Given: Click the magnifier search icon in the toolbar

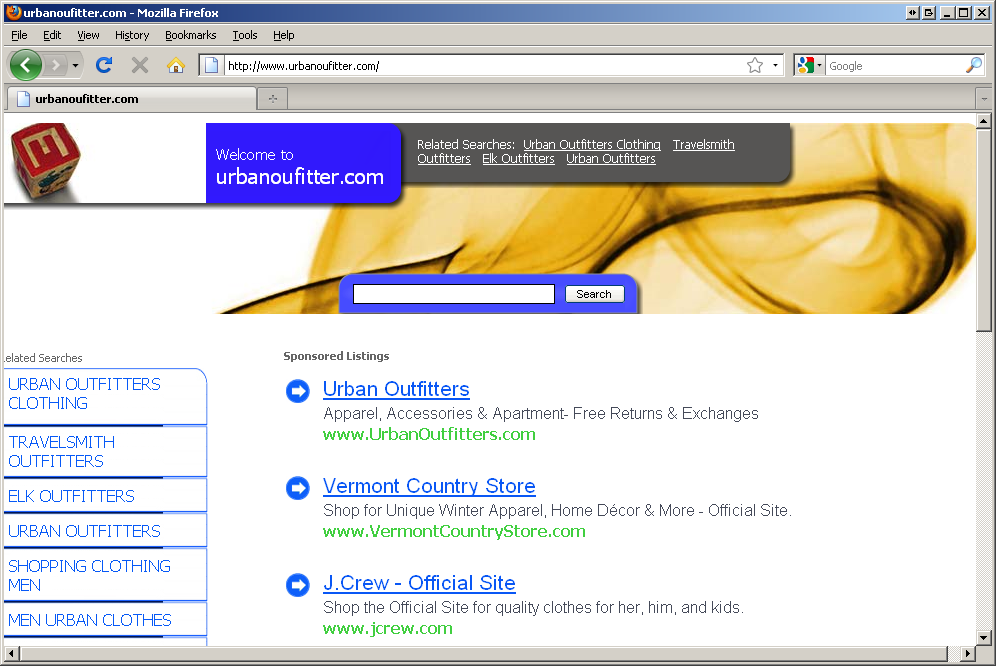Looking at the screenshot, I should click(x=973, y=65).
